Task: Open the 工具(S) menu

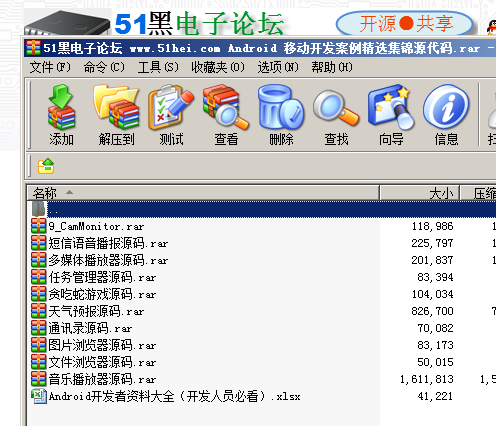Action: tap(158, 67)
